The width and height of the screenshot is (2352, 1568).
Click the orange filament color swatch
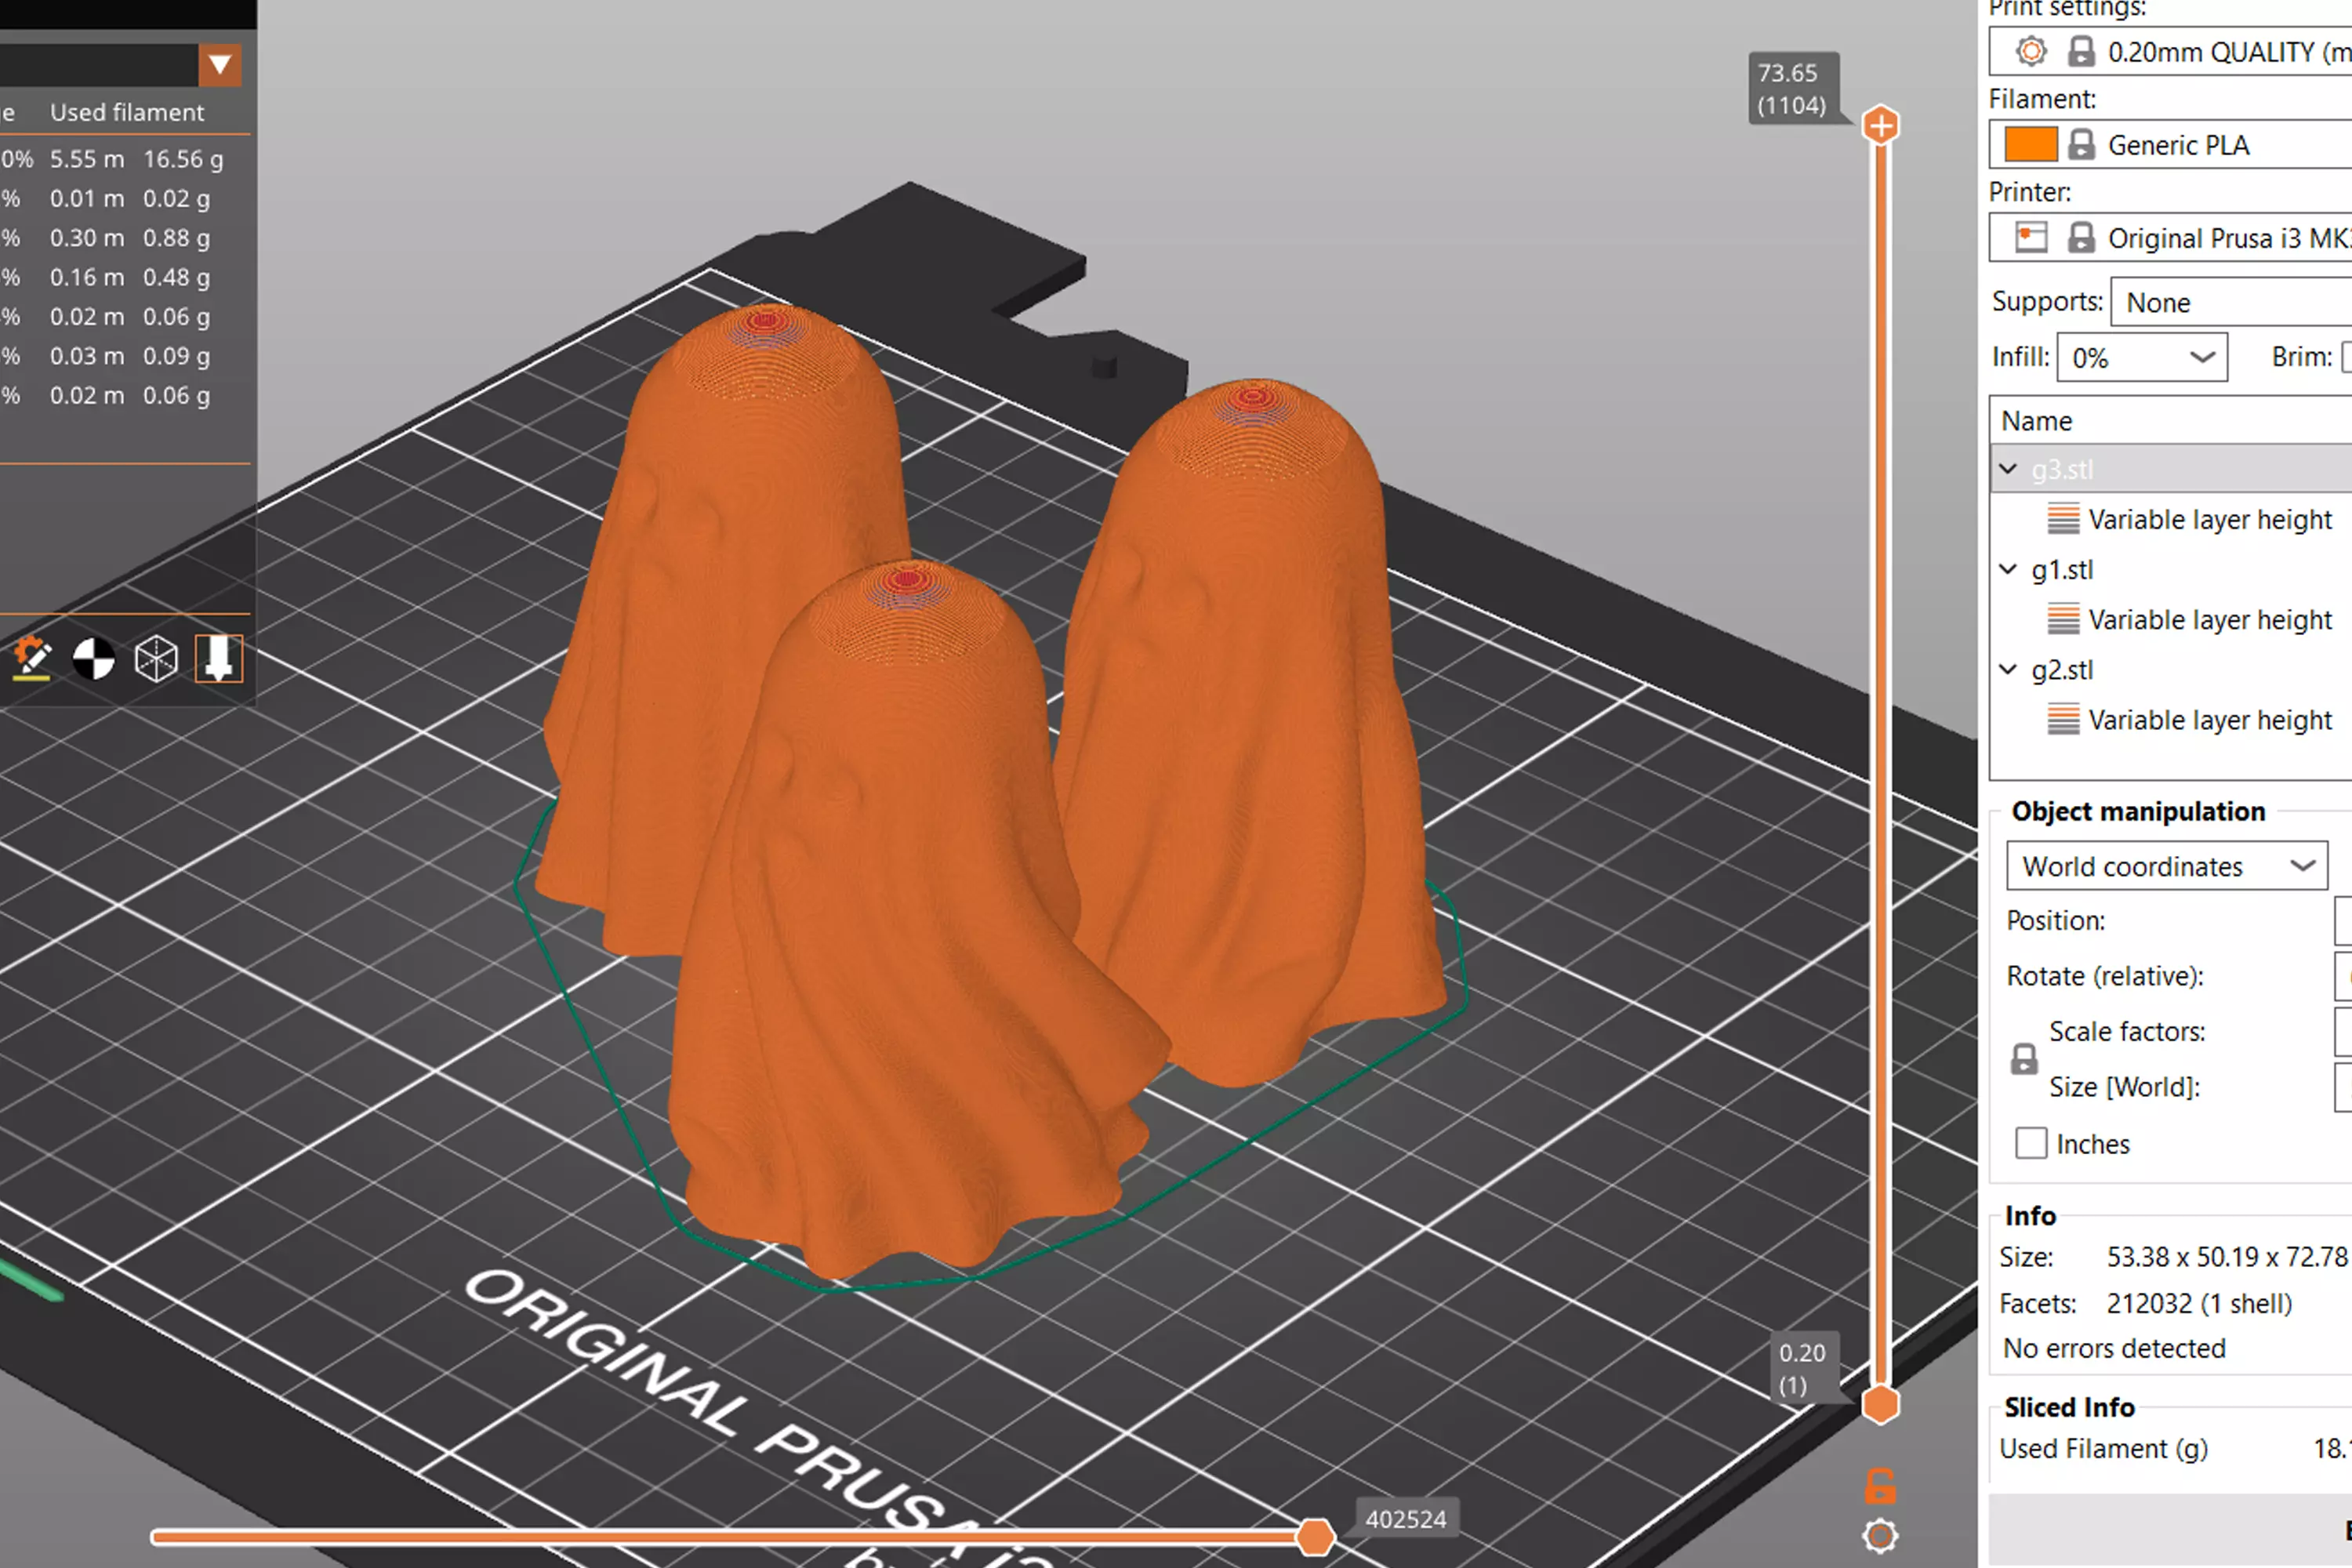[2031, 145]
